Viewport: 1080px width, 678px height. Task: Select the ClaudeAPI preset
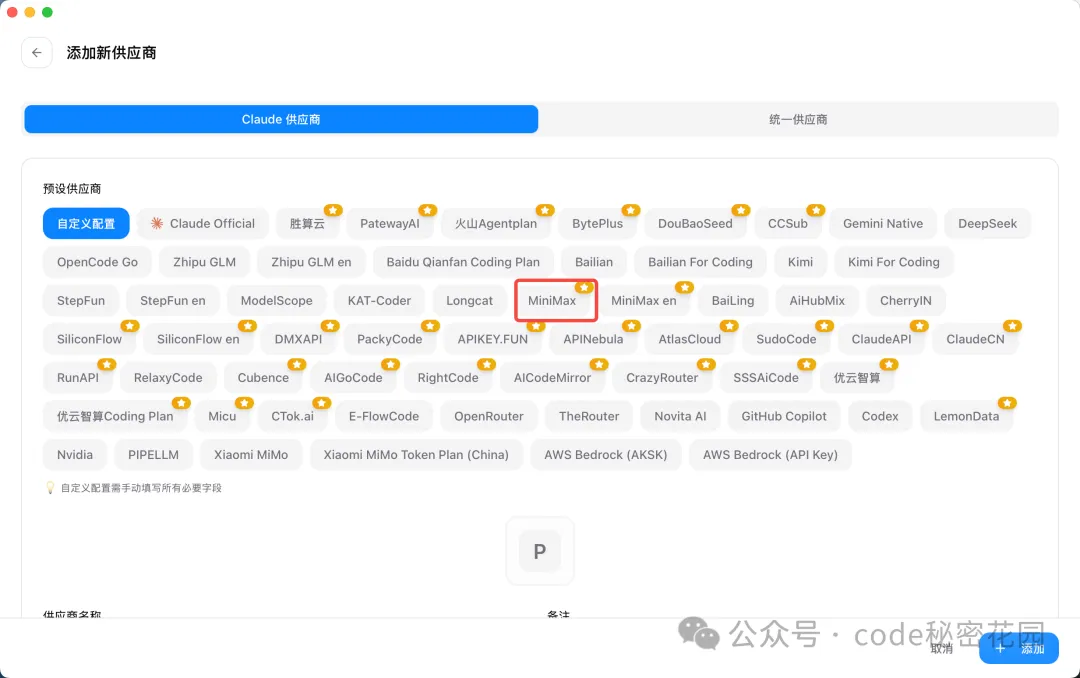pyautogui.click(x=882, y=339)
